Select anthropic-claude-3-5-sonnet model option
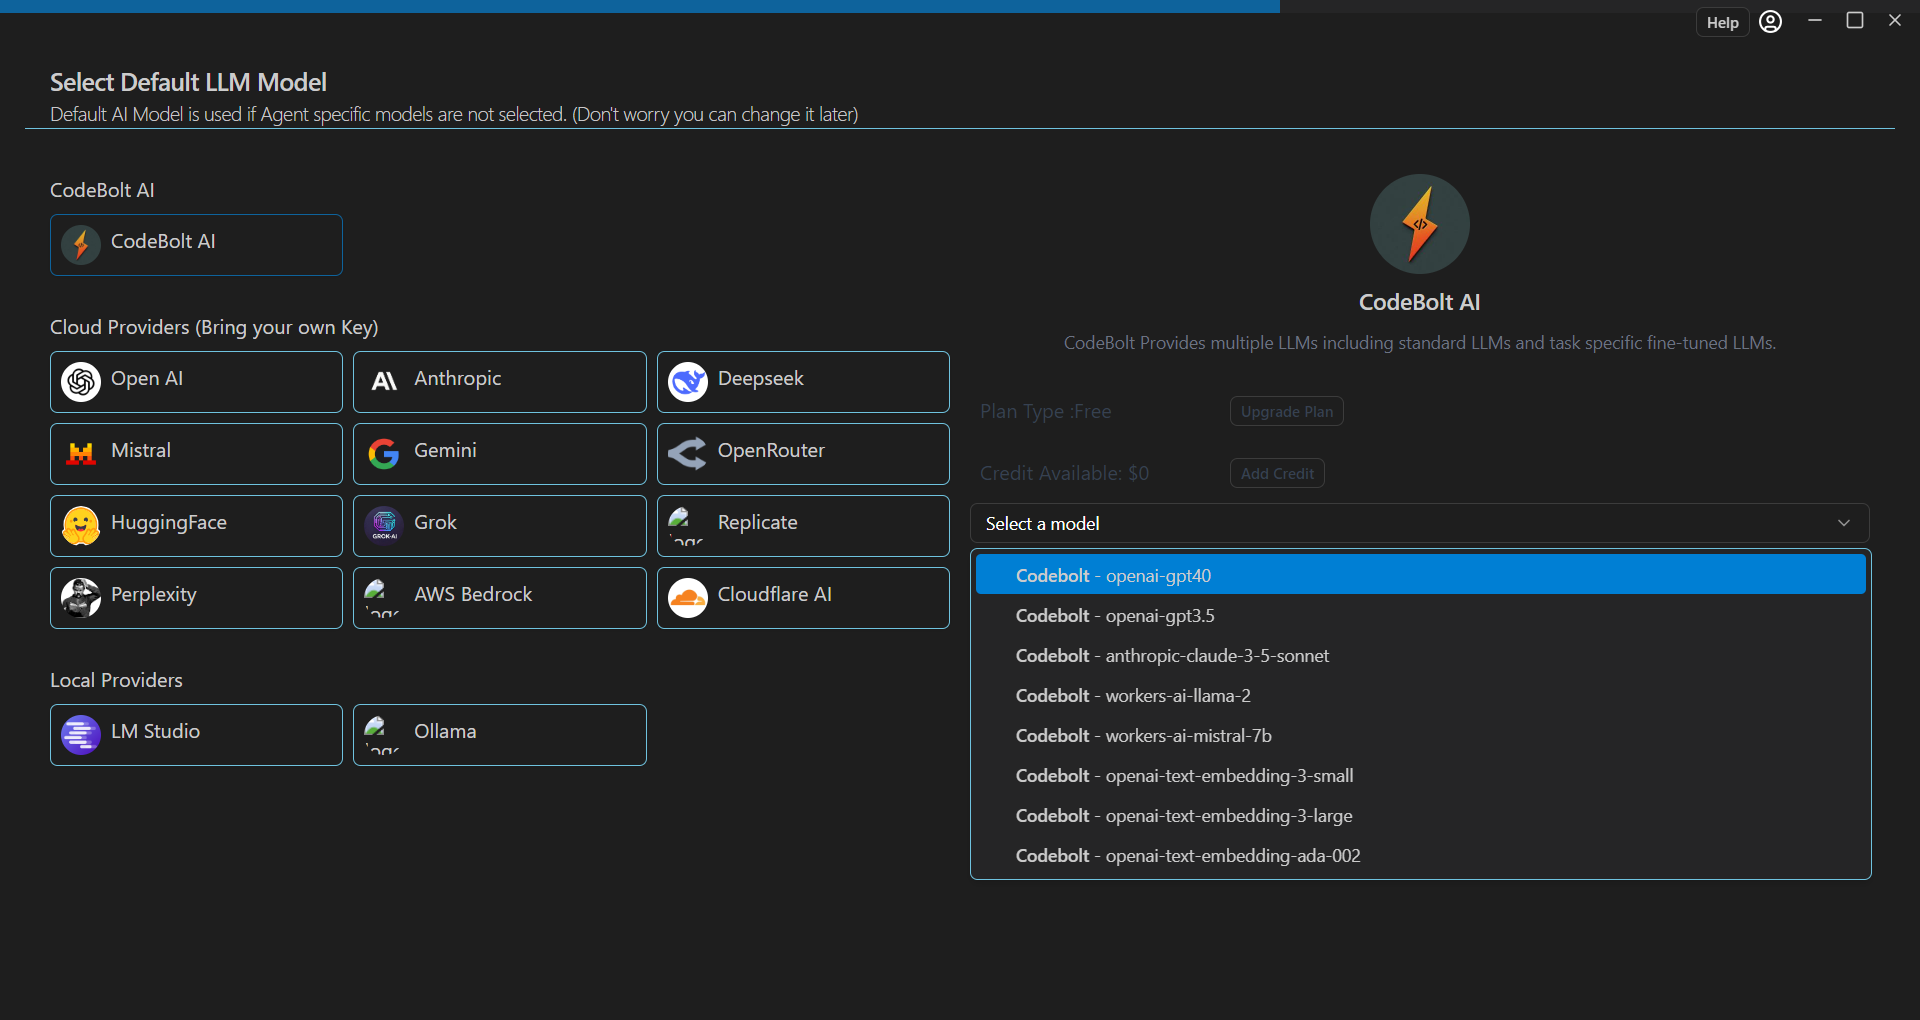The width and height of the screenshot is (1920, 1020). 1420,655
